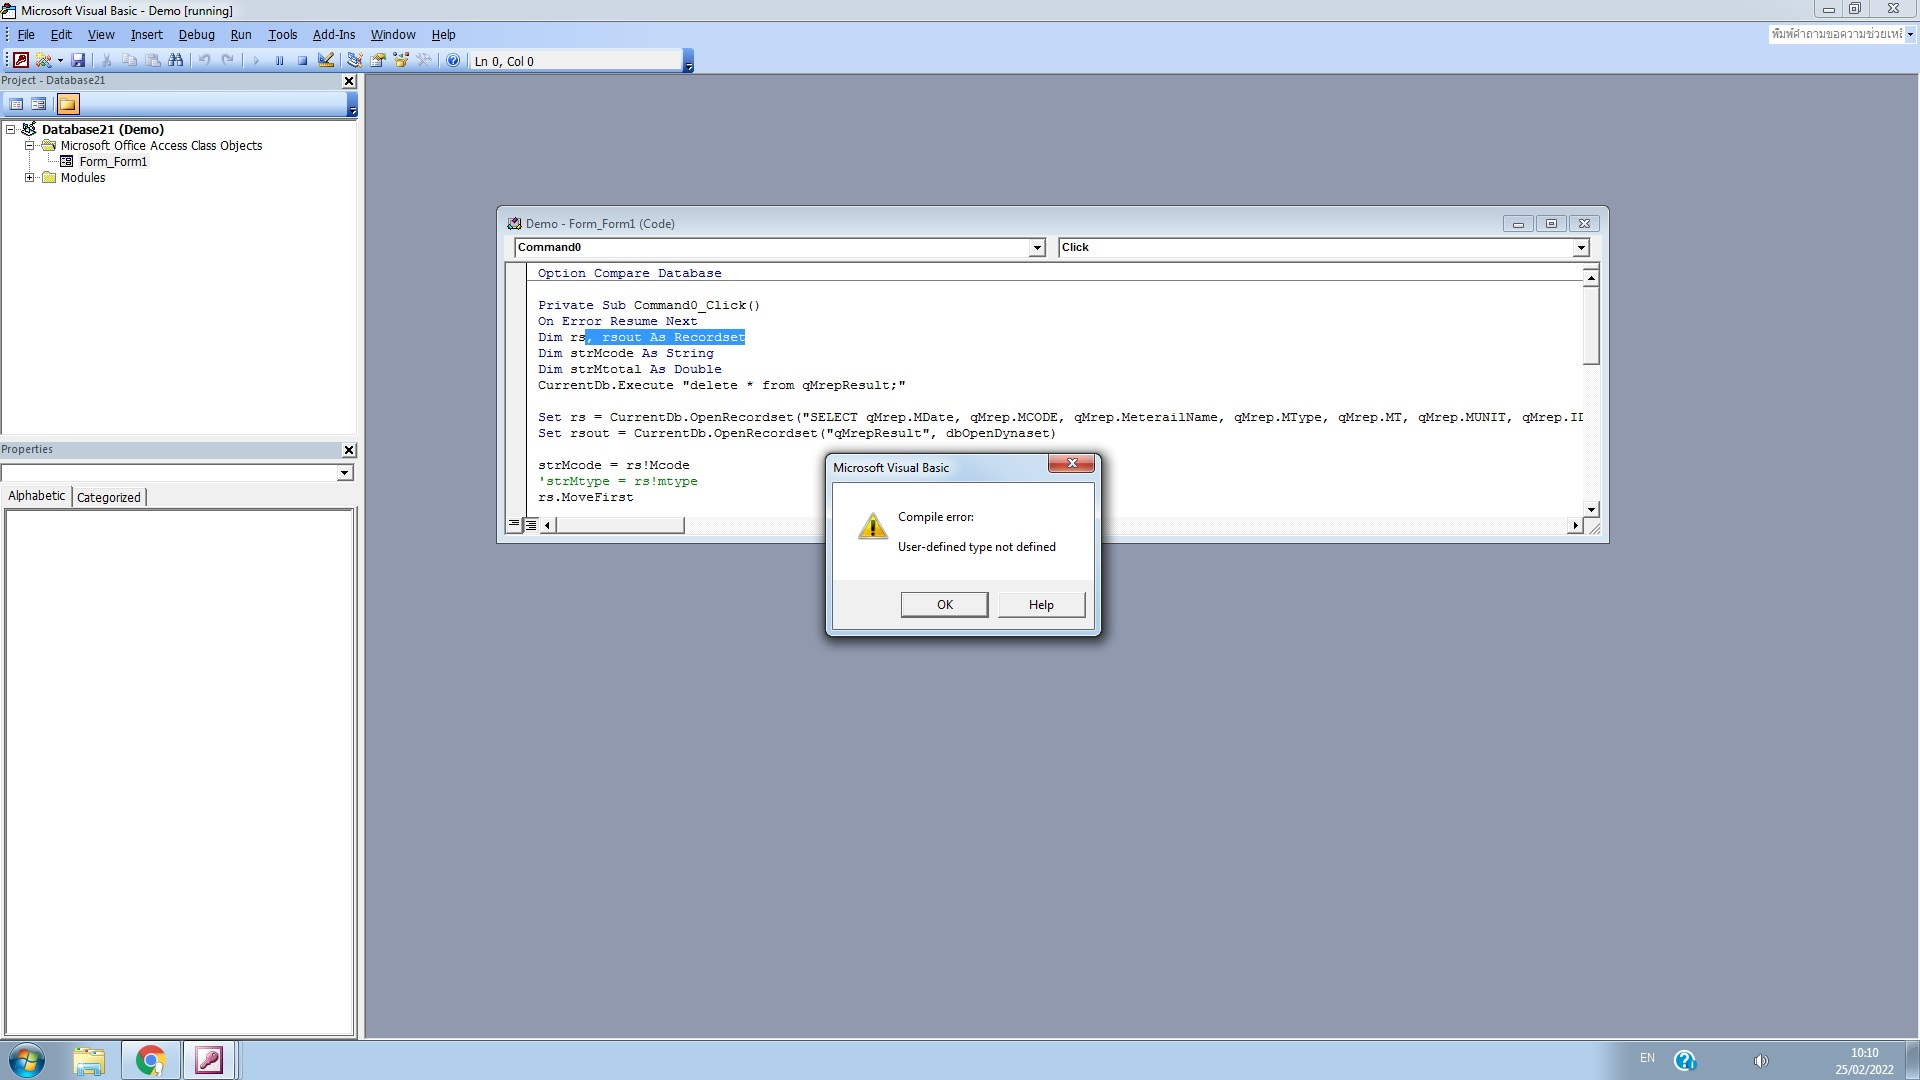Screen dimensions: 1920x1080
Task: Select Database21 (Demo) project item
Action: point(102,129)
